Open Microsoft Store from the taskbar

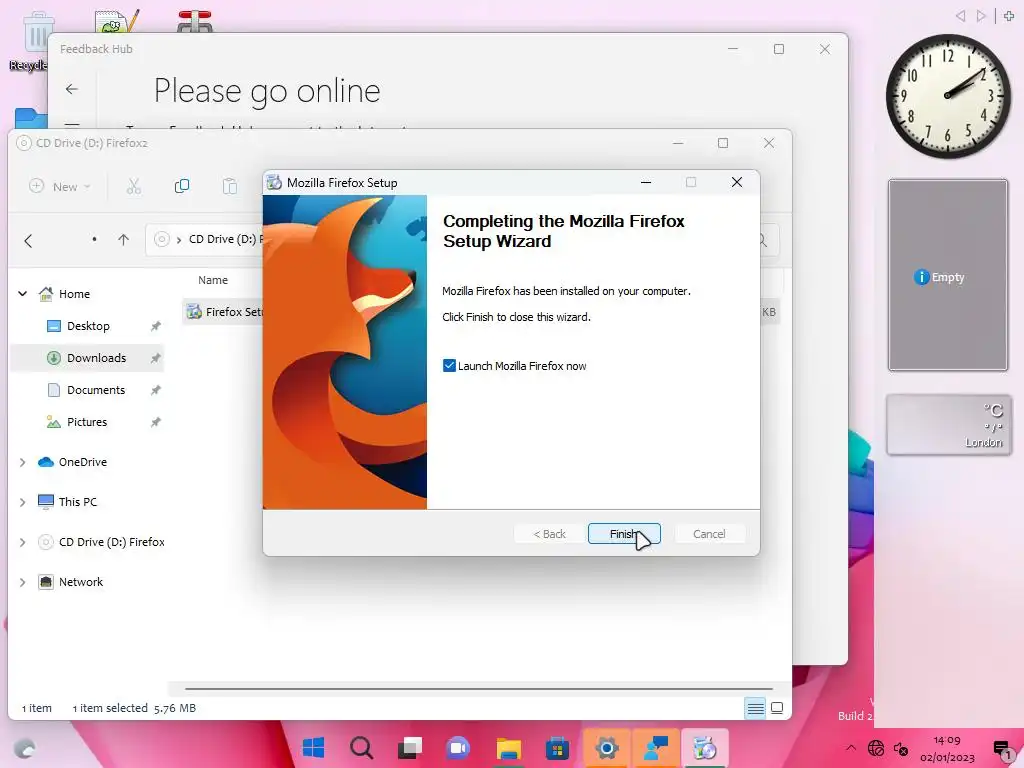pos(557,748)
